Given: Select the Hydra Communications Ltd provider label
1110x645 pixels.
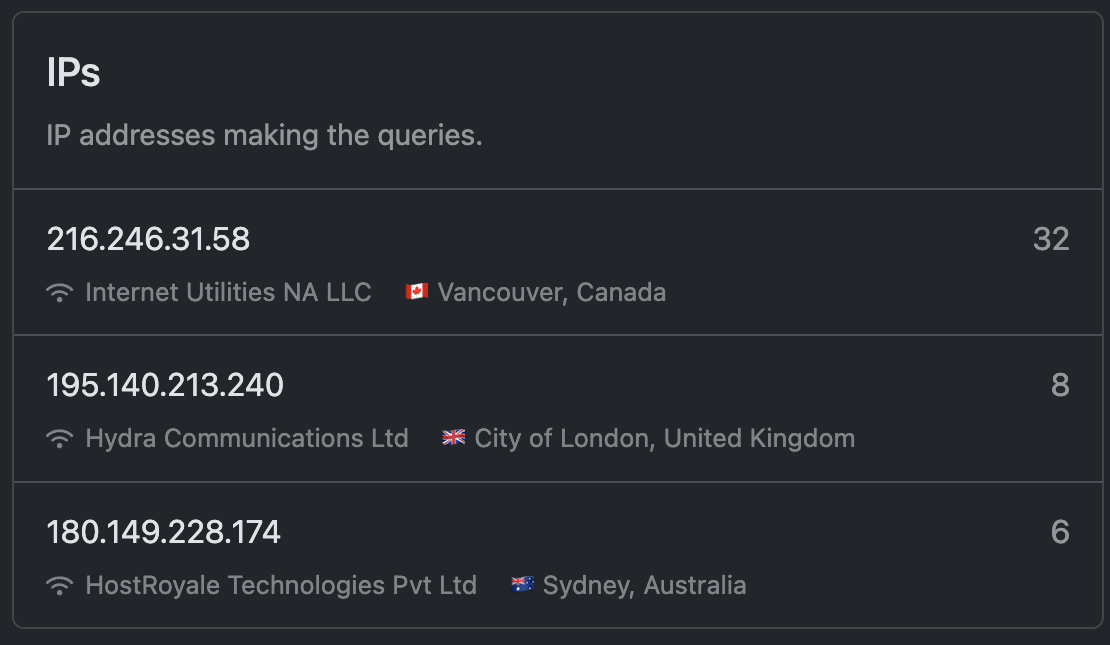Looking at the screenshot, I should pos(247,438).
